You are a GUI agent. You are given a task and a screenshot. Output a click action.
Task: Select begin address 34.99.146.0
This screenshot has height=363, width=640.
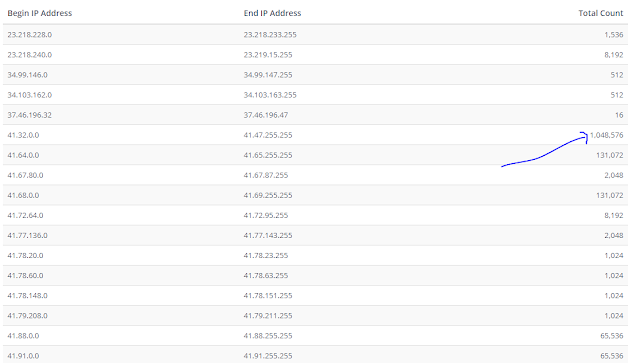coord(27,75)
